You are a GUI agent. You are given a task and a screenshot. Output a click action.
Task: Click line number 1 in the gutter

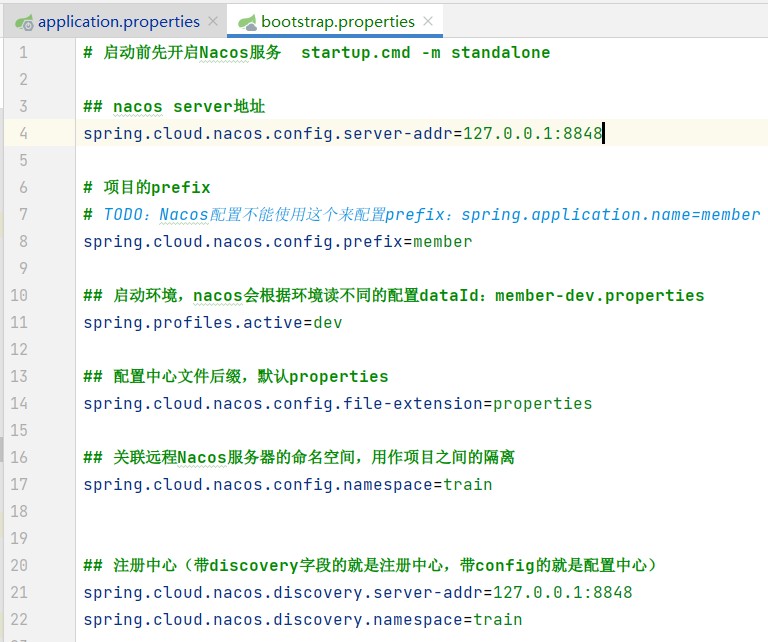click(x=23, y=52)
